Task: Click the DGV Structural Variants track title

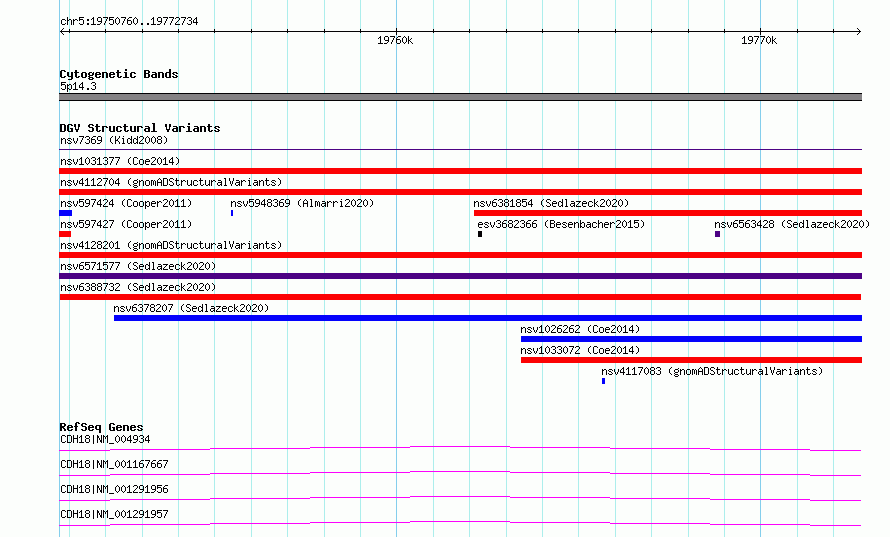Action: [x=140, y=128]
